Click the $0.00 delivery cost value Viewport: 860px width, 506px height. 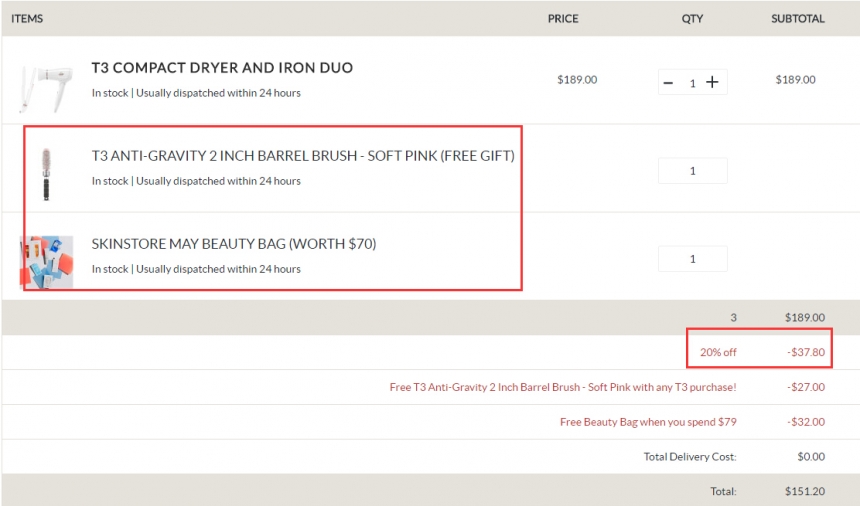[811, 457]
